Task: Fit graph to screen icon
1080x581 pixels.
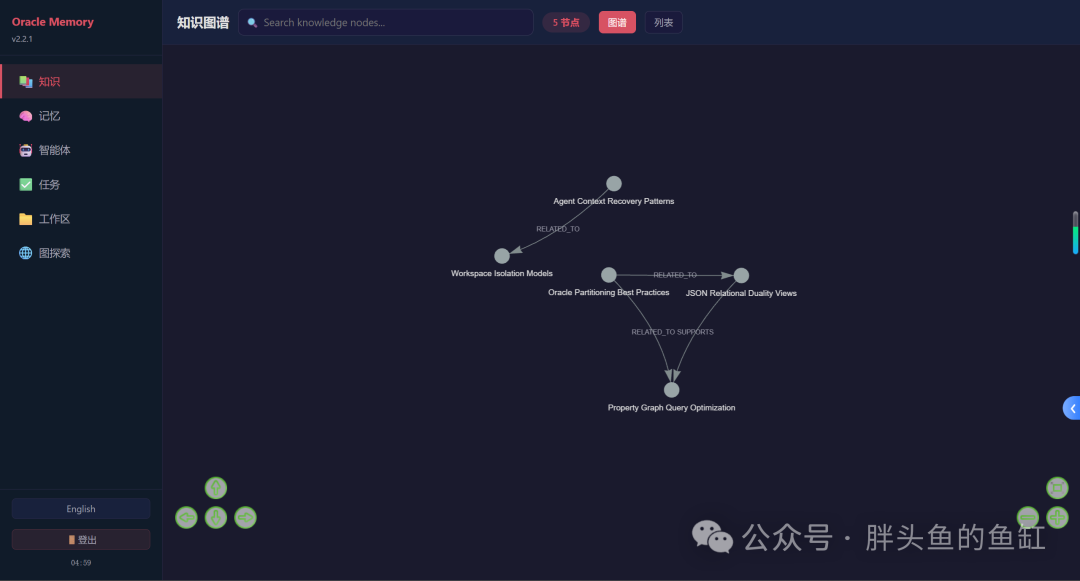Action: (1057, 488)
